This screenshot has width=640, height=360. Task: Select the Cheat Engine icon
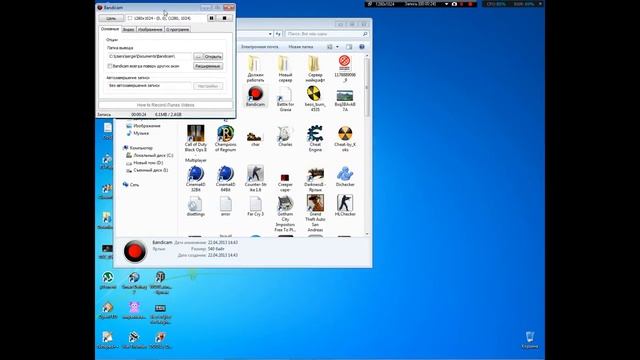[315, 139]
